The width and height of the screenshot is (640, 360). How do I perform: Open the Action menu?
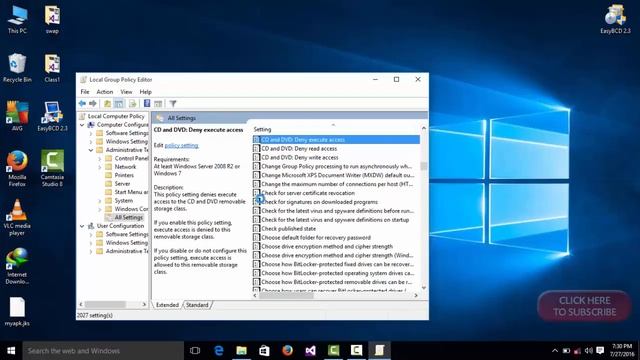pos(104,92)
